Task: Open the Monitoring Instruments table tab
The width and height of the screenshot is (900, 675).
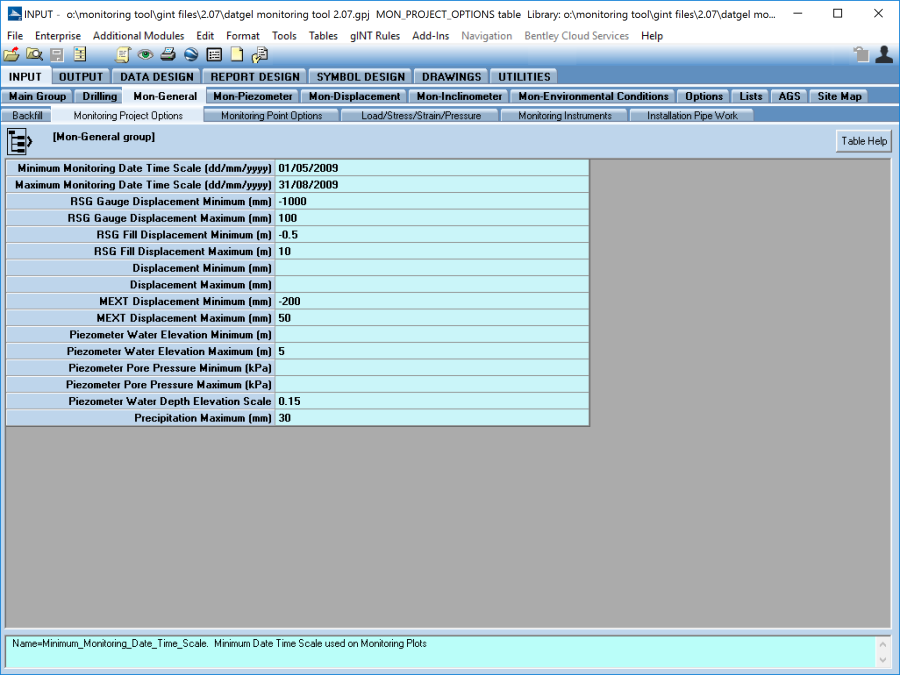Action: tap(564, 116)
